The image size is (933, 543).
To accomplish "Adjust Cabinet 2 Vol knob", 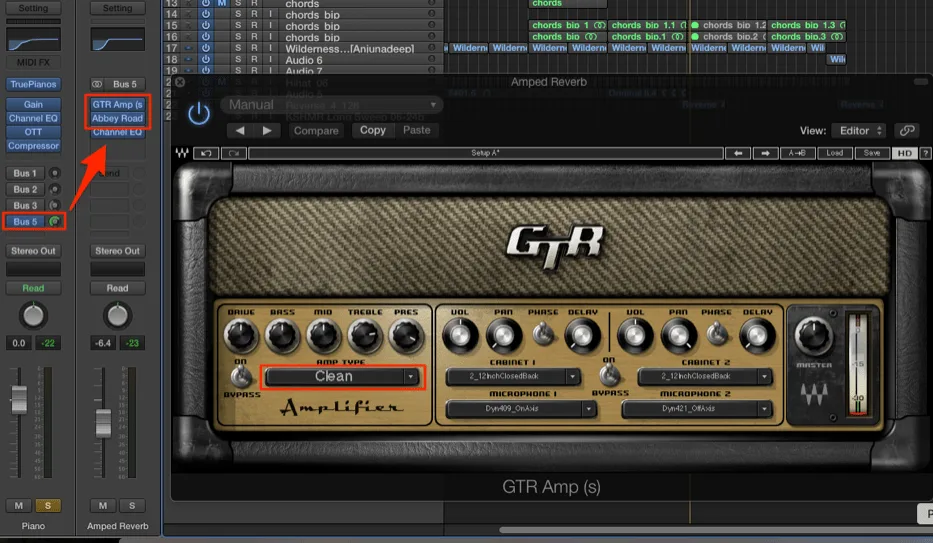I will point(635,335).
